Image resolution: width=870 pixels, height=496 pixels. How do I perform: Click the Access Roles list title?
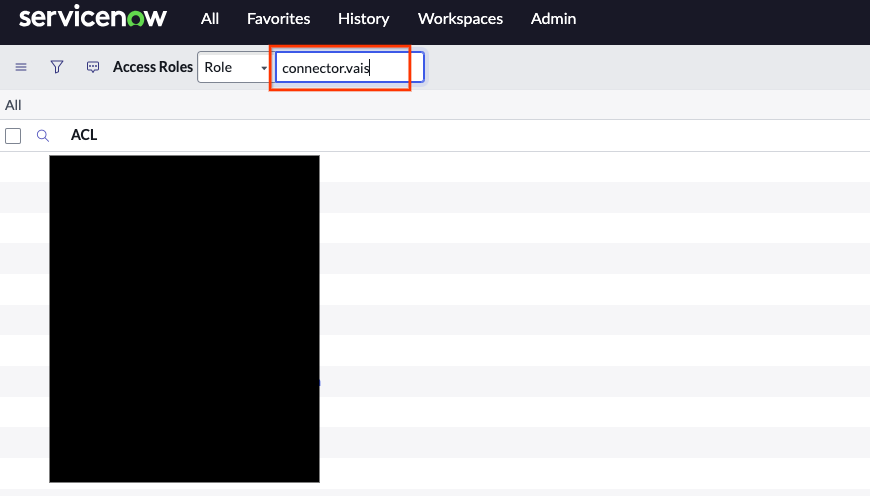pos(153,67)
